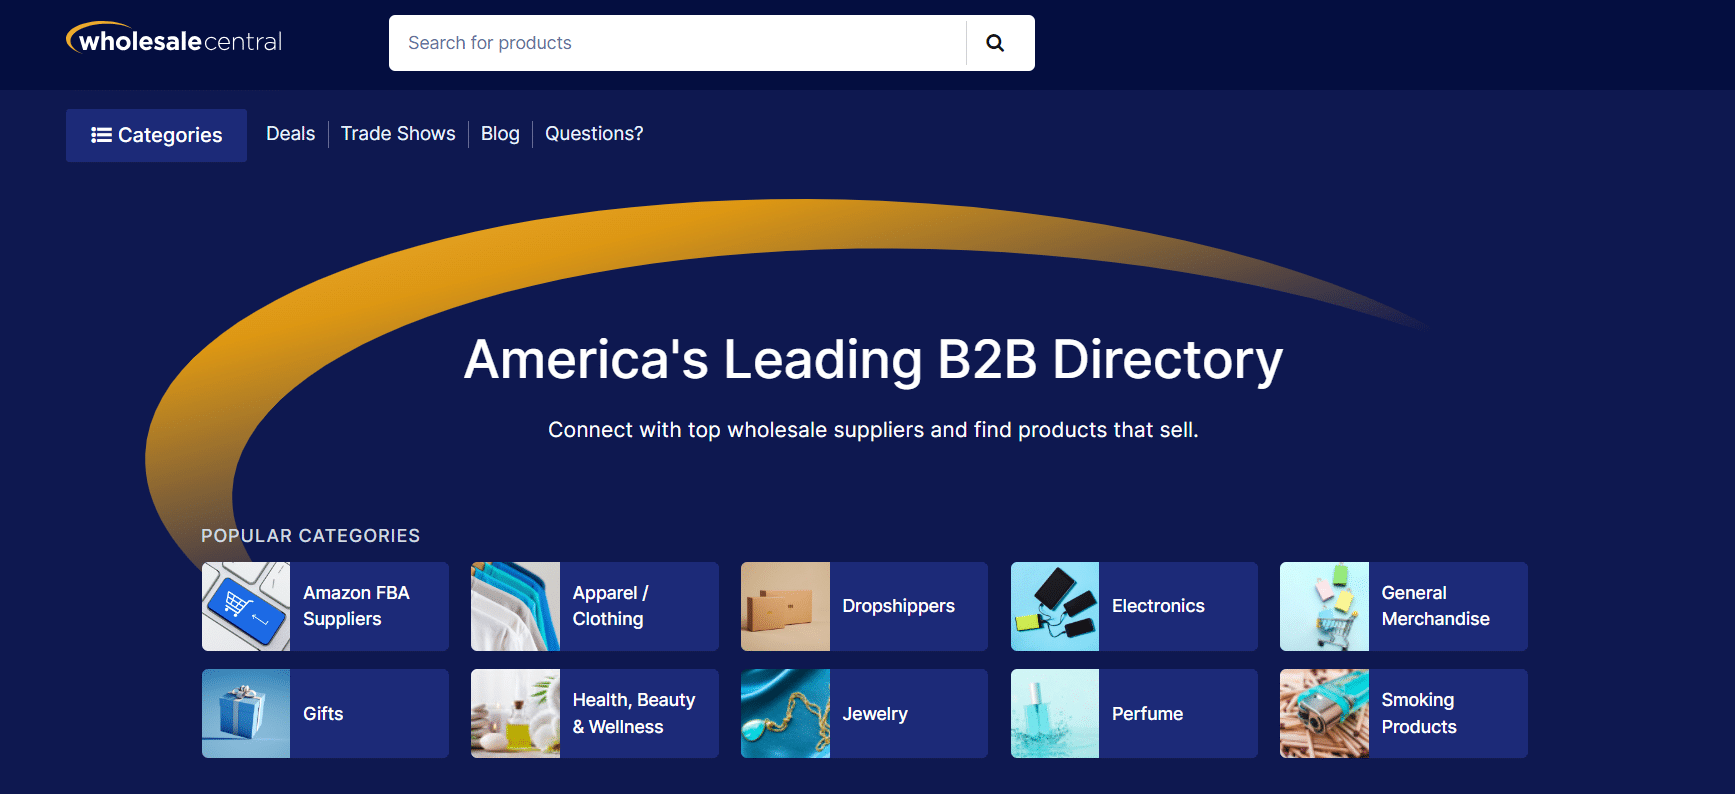Open the Smoking Products category
The width and height of the screenshot is (1735, 794).
click(x=1403, y=713)
